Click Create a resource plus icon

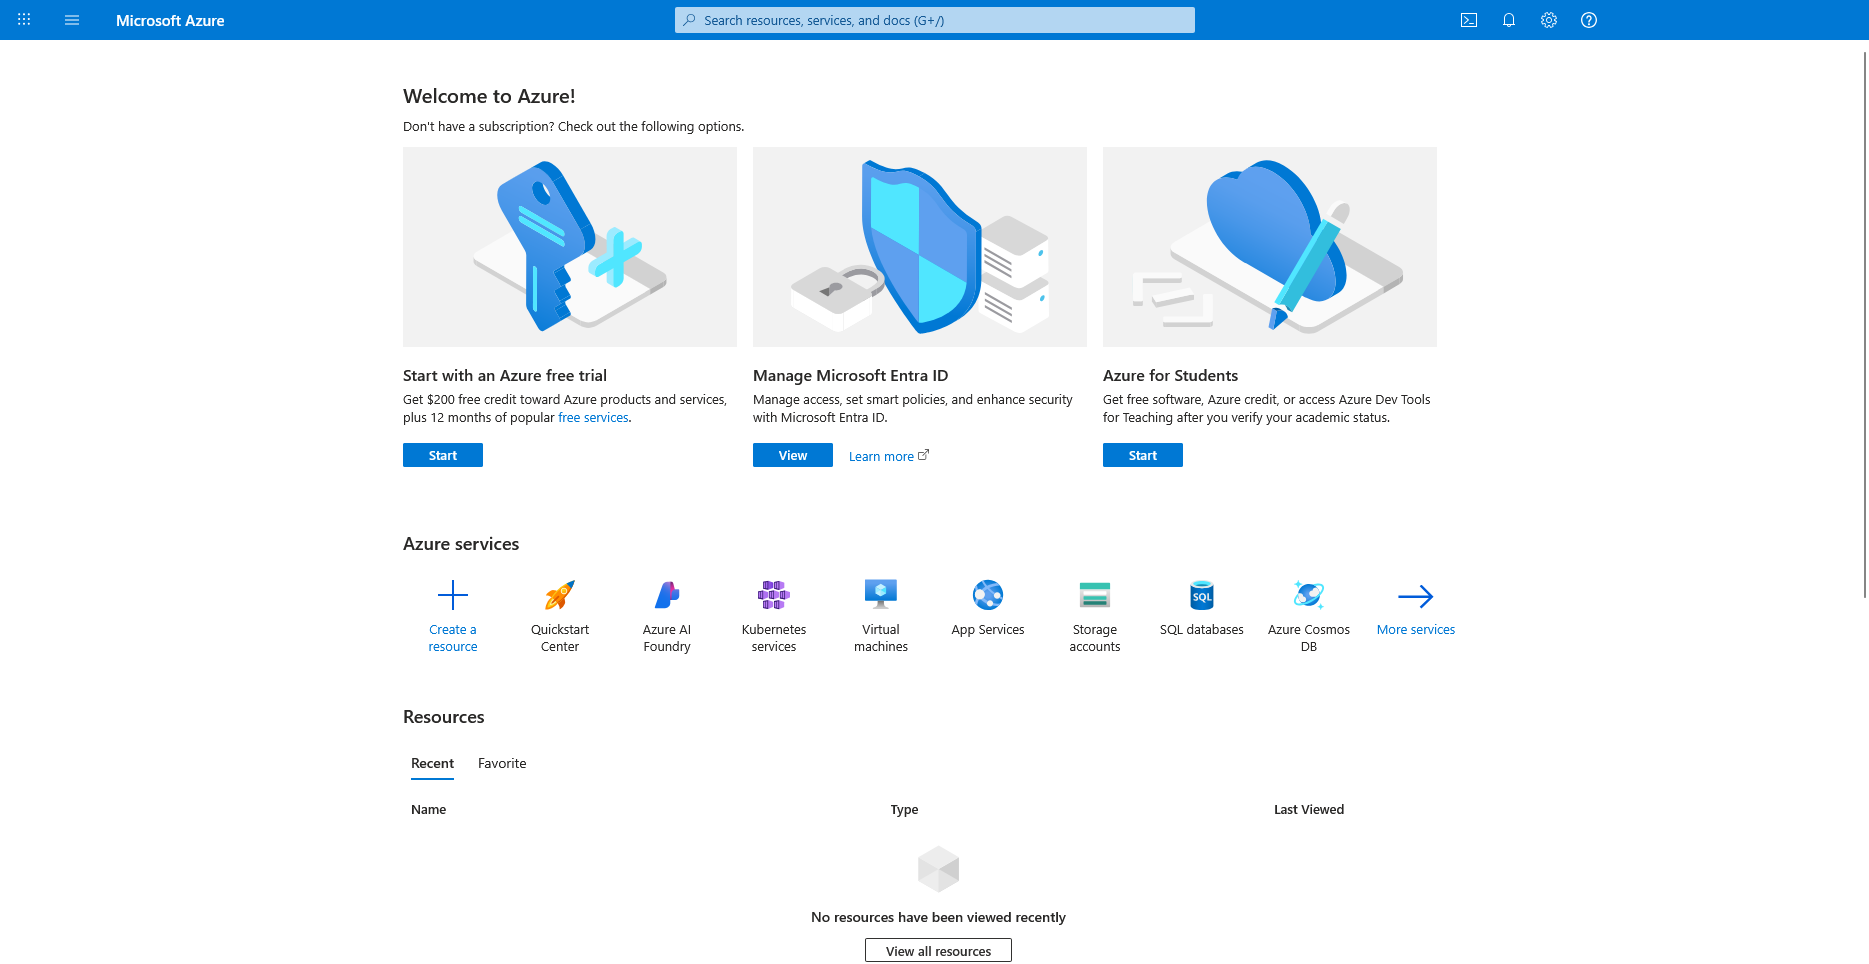pos(453,596)
